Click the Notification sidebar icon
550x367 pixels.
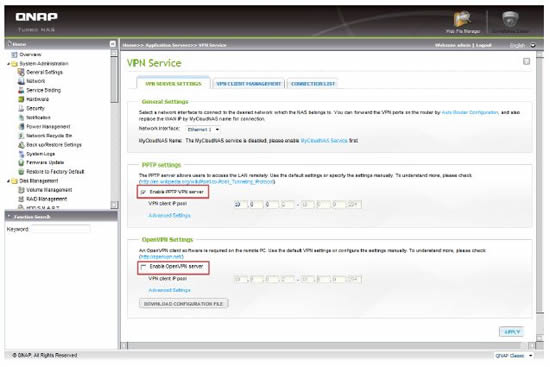pyautogui.click(x=21, y=118)
